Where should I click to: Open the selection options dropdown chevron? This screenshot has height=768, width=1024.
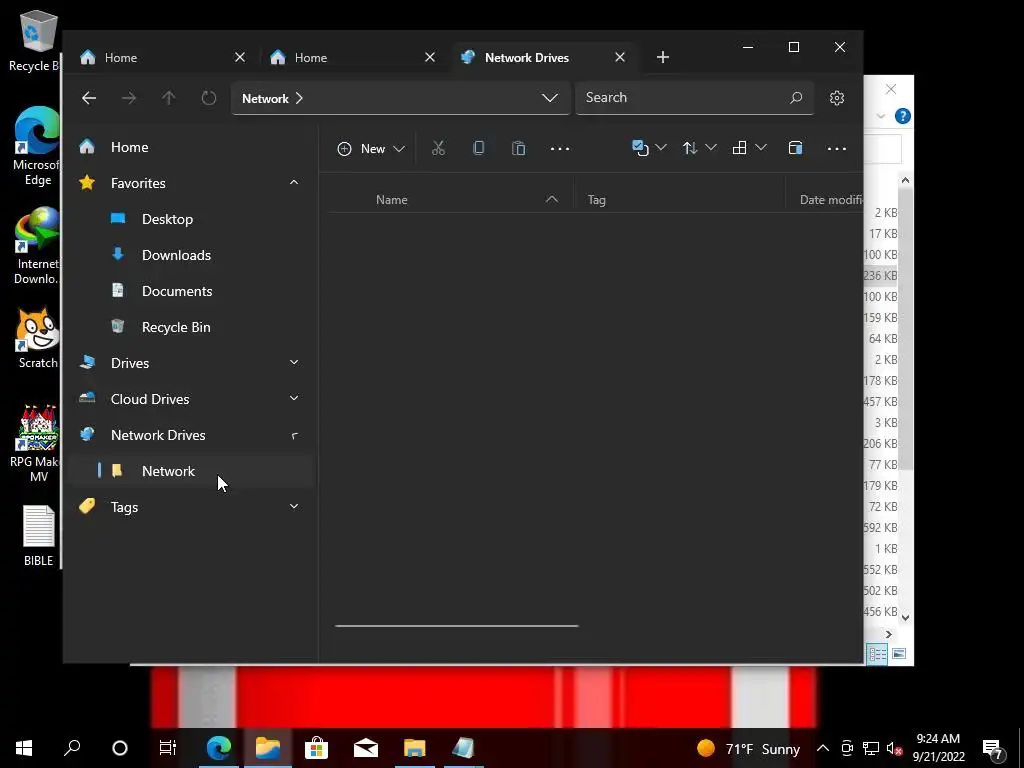pos(661,148)
